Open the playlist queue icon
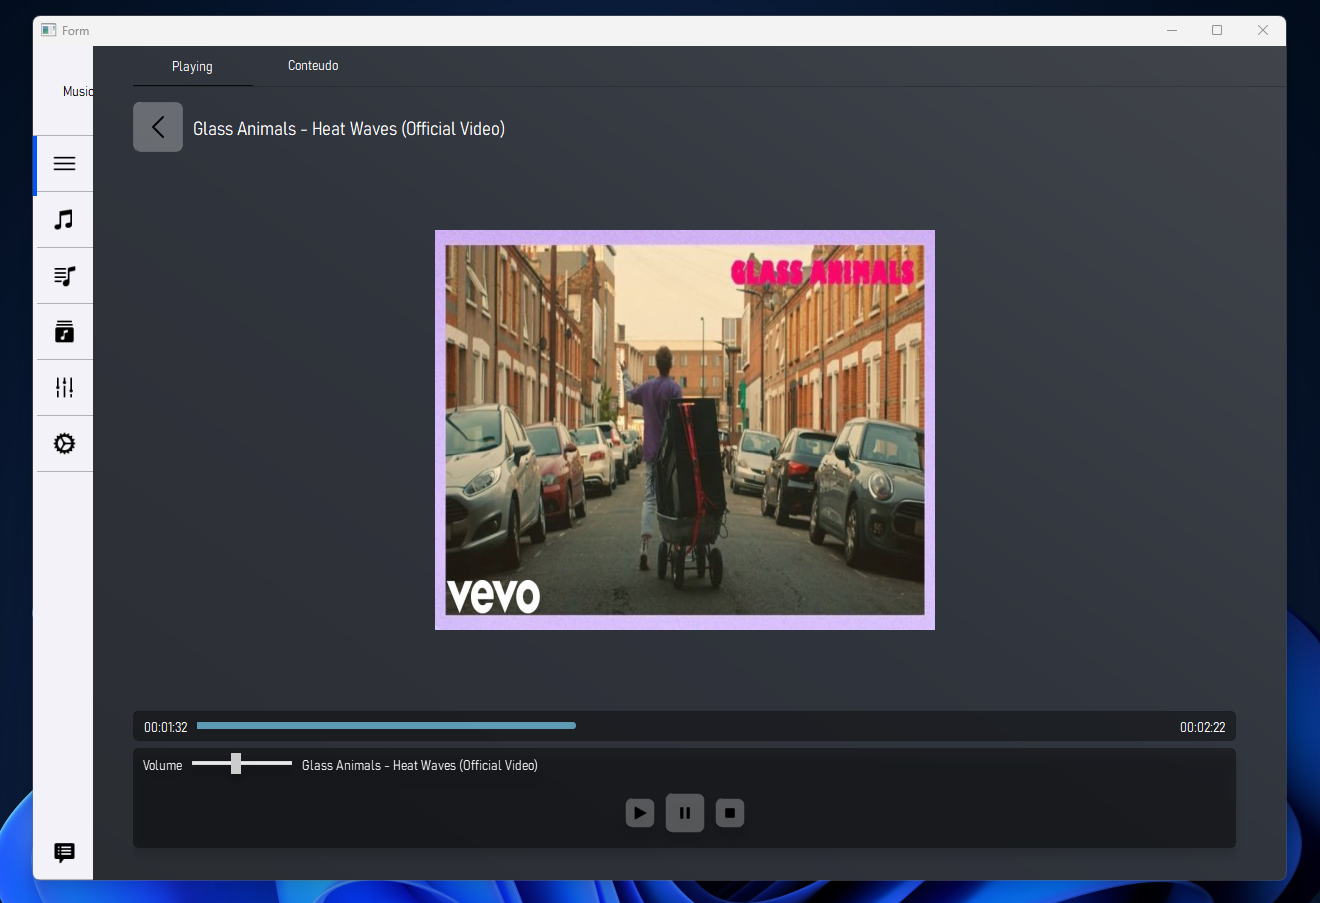The image size is (1320, 903). pos(64,276)
